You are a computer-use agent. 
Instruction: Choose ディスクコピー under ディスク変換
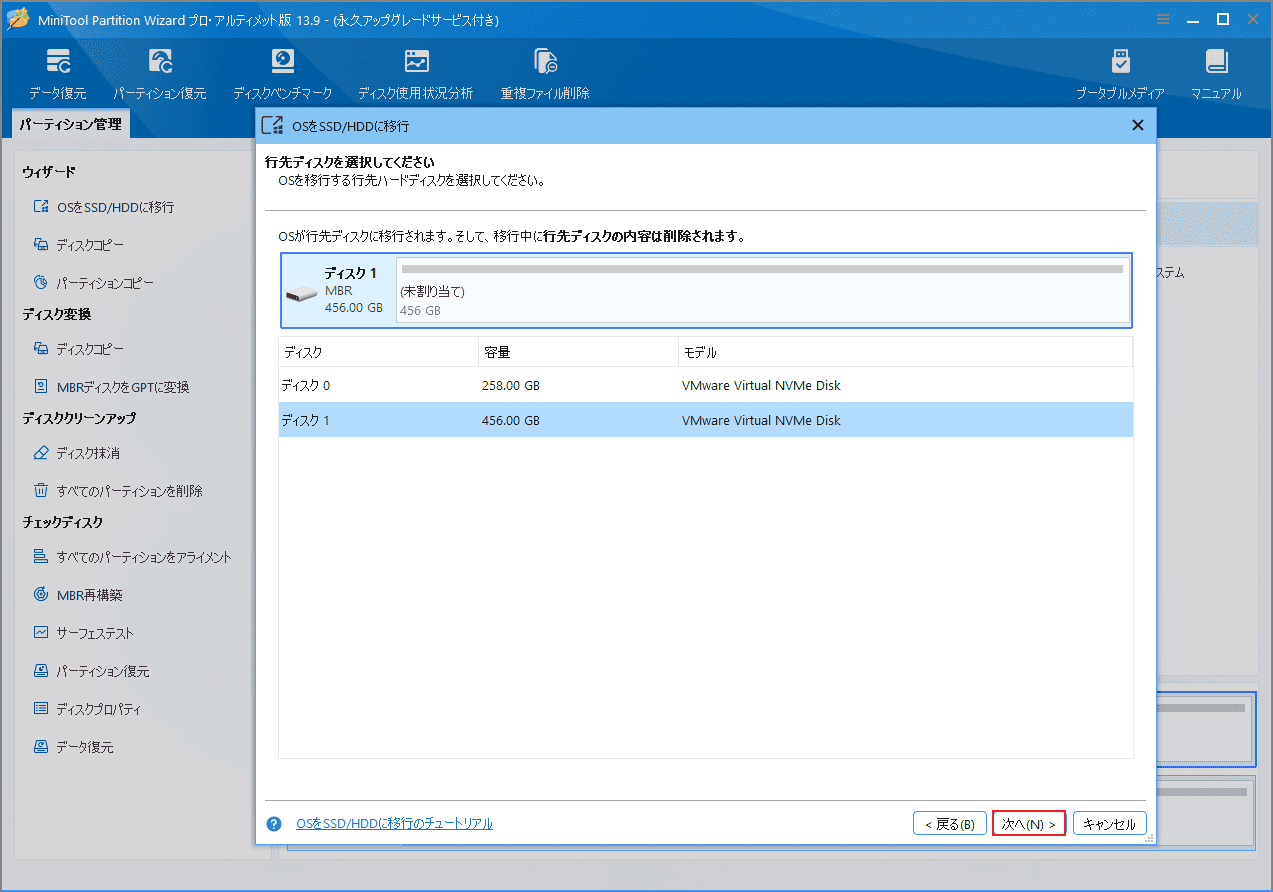[79, 349]
